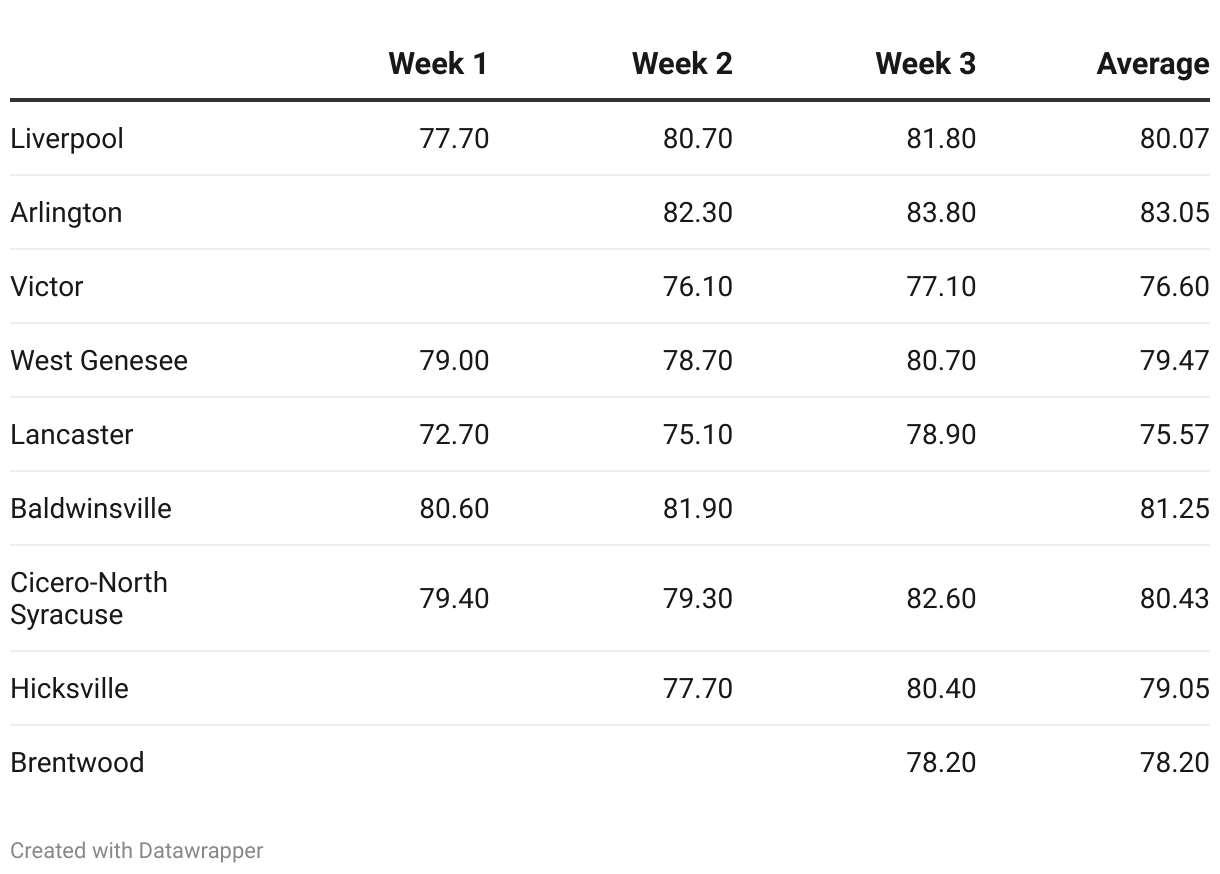Select the Brentwood row label
The width and height of the screenshot is (1220, 874).
click(77, 762)
